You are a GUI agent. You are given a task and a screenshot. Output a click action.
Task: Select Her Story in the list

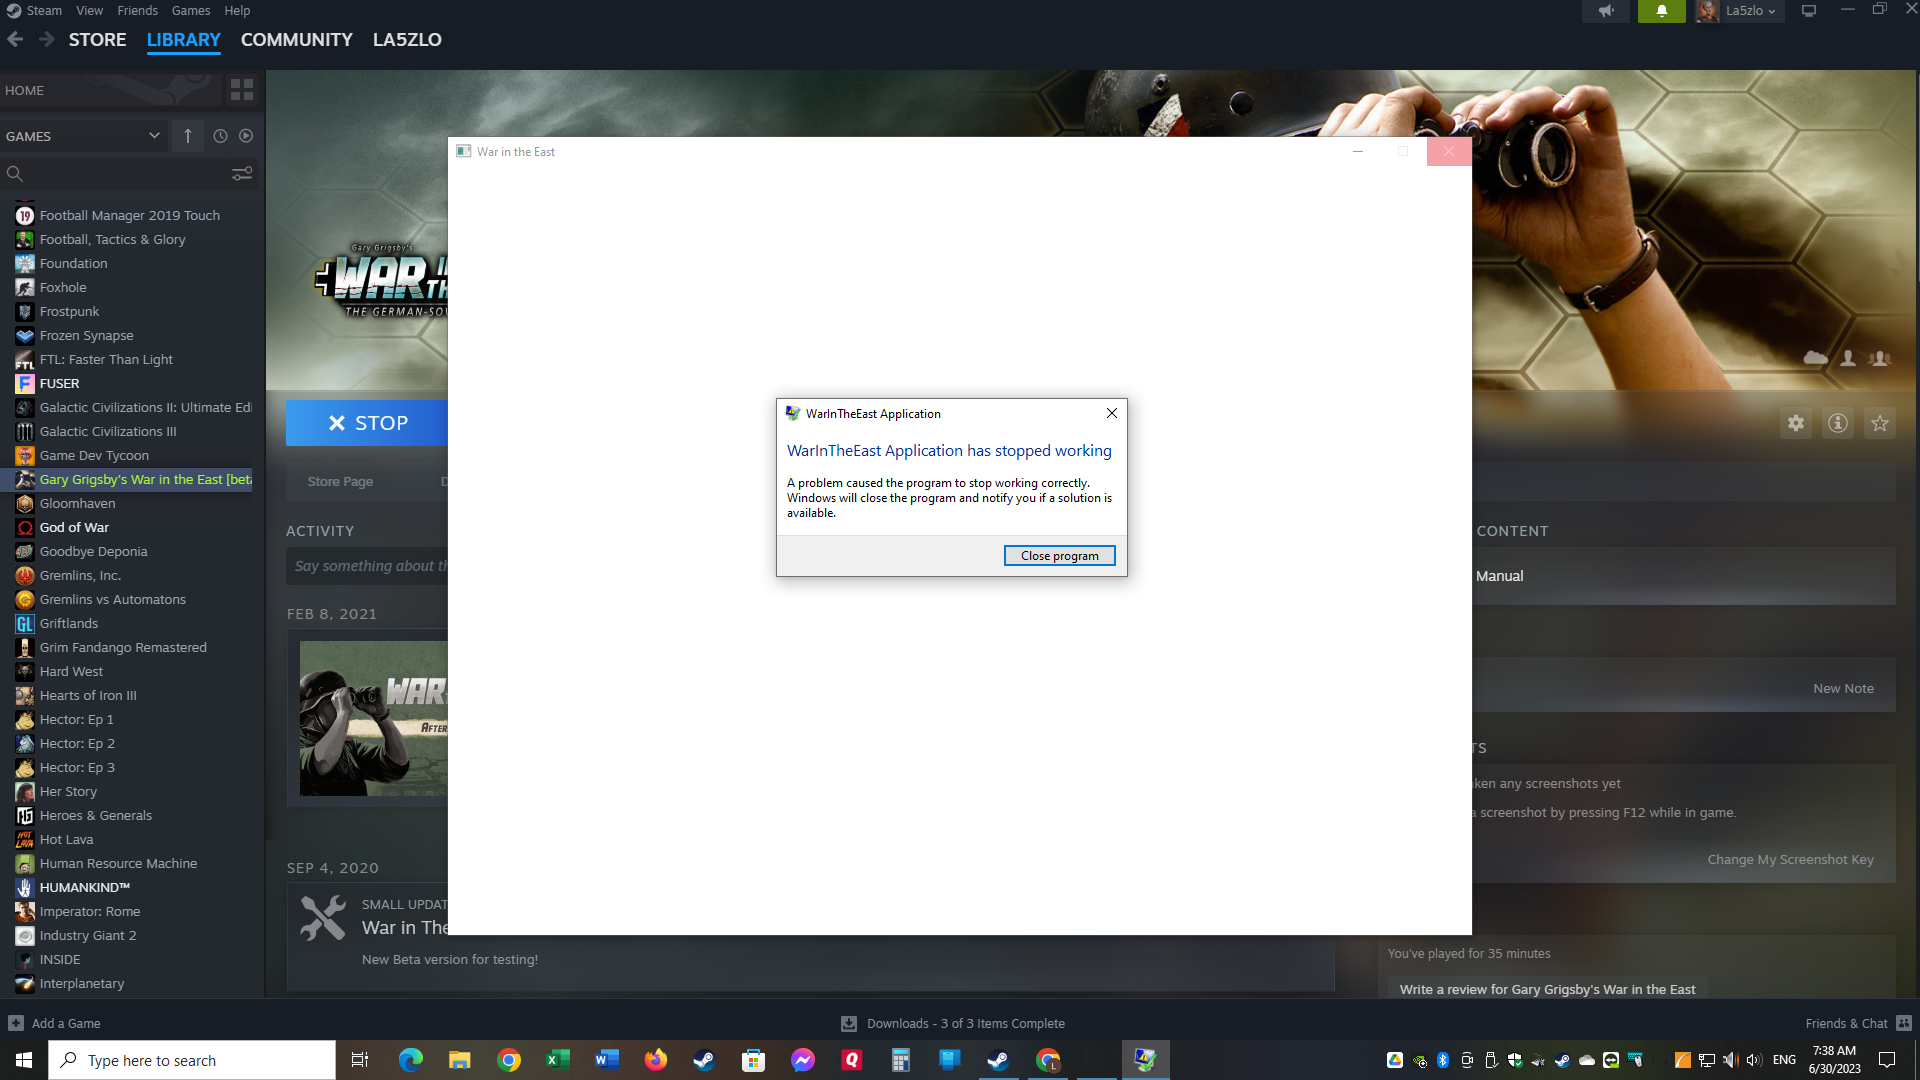coord(68,792)
